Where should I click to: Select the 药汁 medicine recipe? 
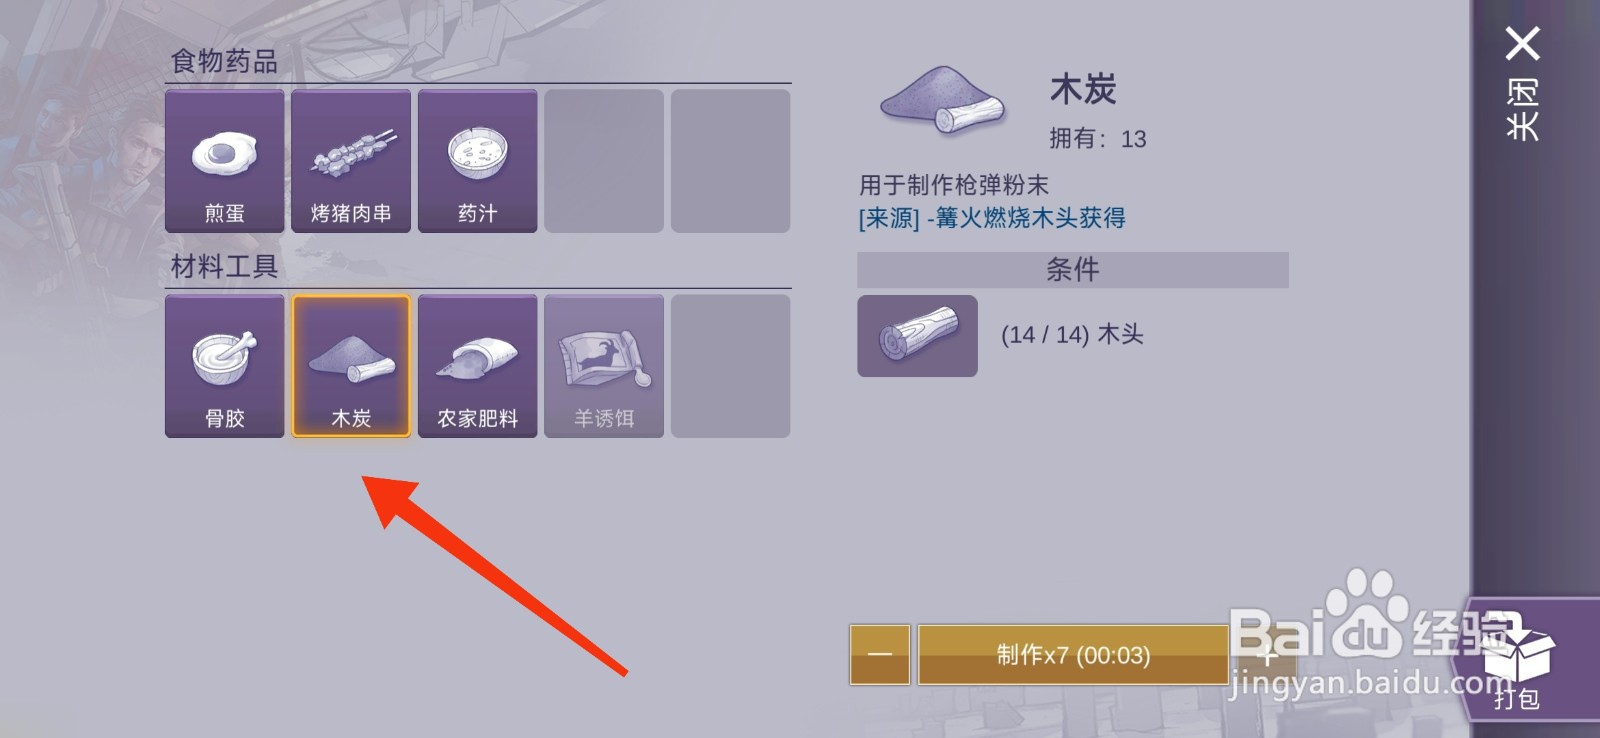tap(478, 161)
